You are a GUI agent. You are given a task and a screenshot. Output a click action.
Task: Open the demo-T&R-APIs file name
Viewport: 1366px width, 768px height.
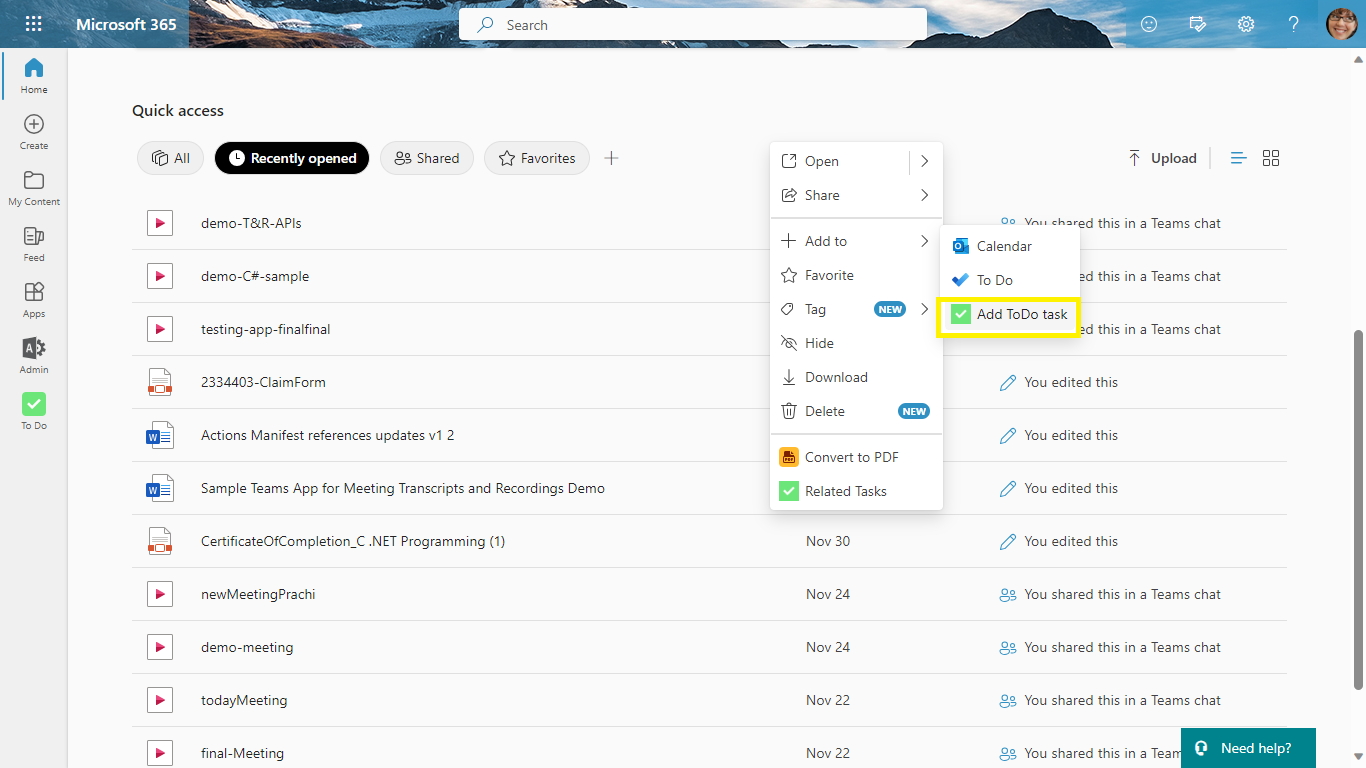[x=251, y=223]
